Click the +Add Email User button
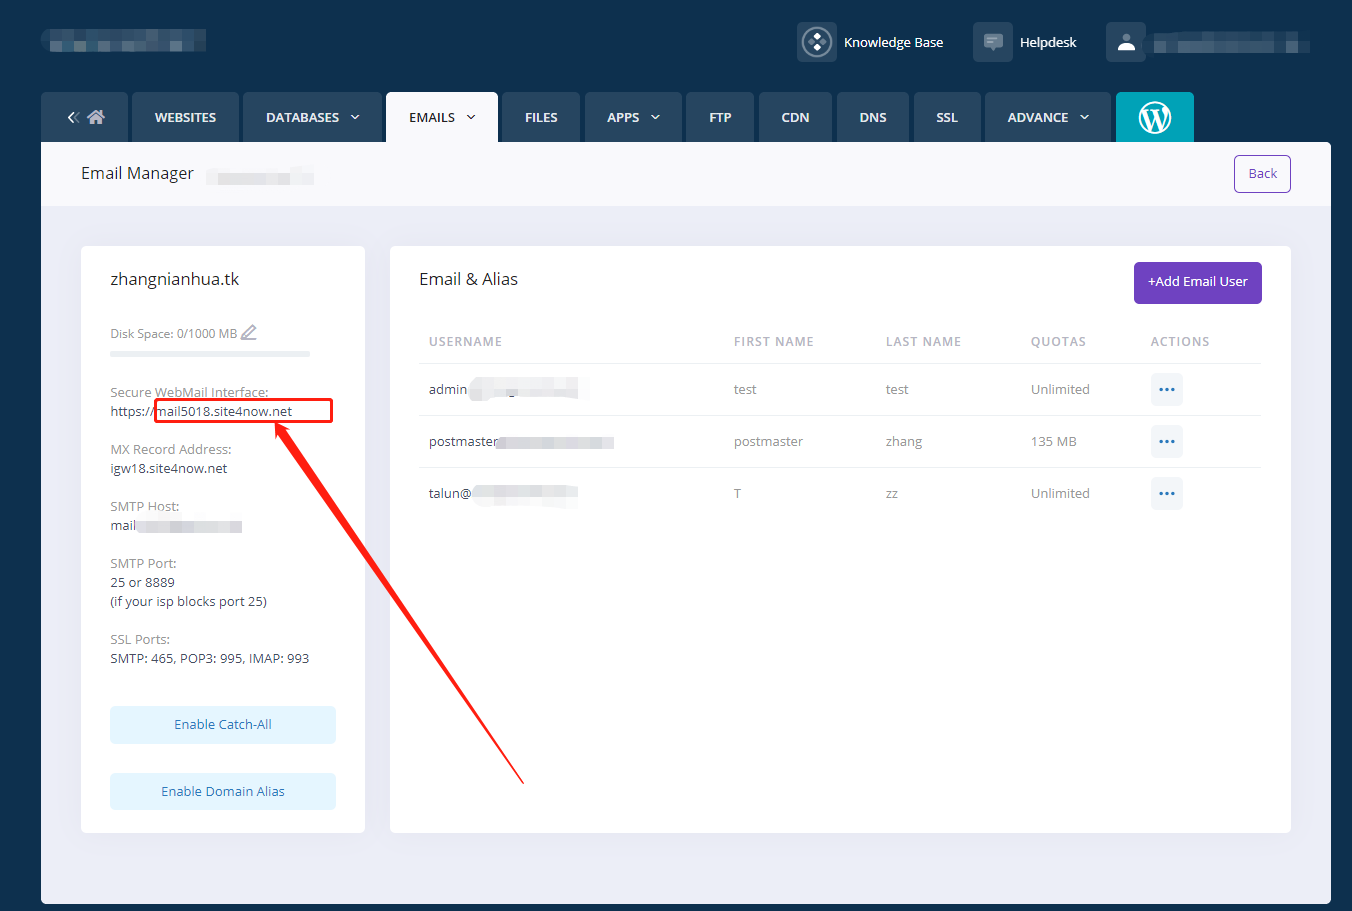1352x911 pixels. [x=1197, y=282]
